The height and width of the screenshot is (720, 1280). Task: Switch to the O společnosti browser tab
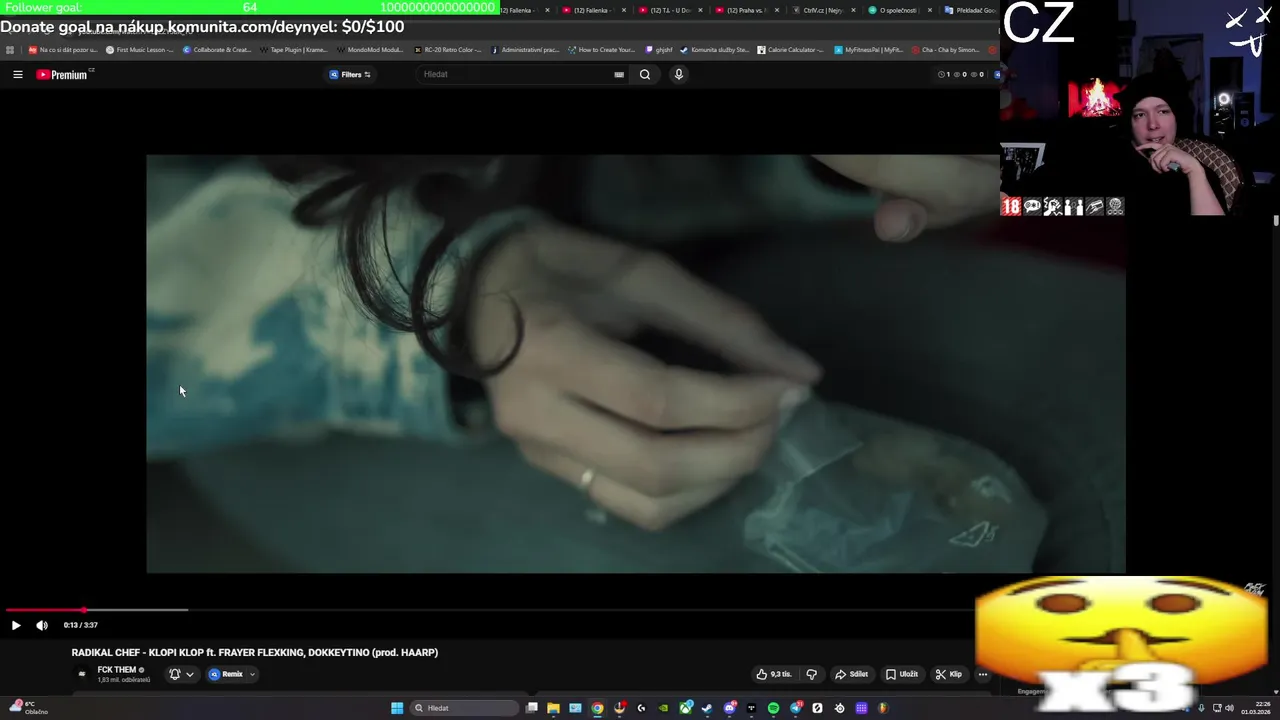[898, 10]
